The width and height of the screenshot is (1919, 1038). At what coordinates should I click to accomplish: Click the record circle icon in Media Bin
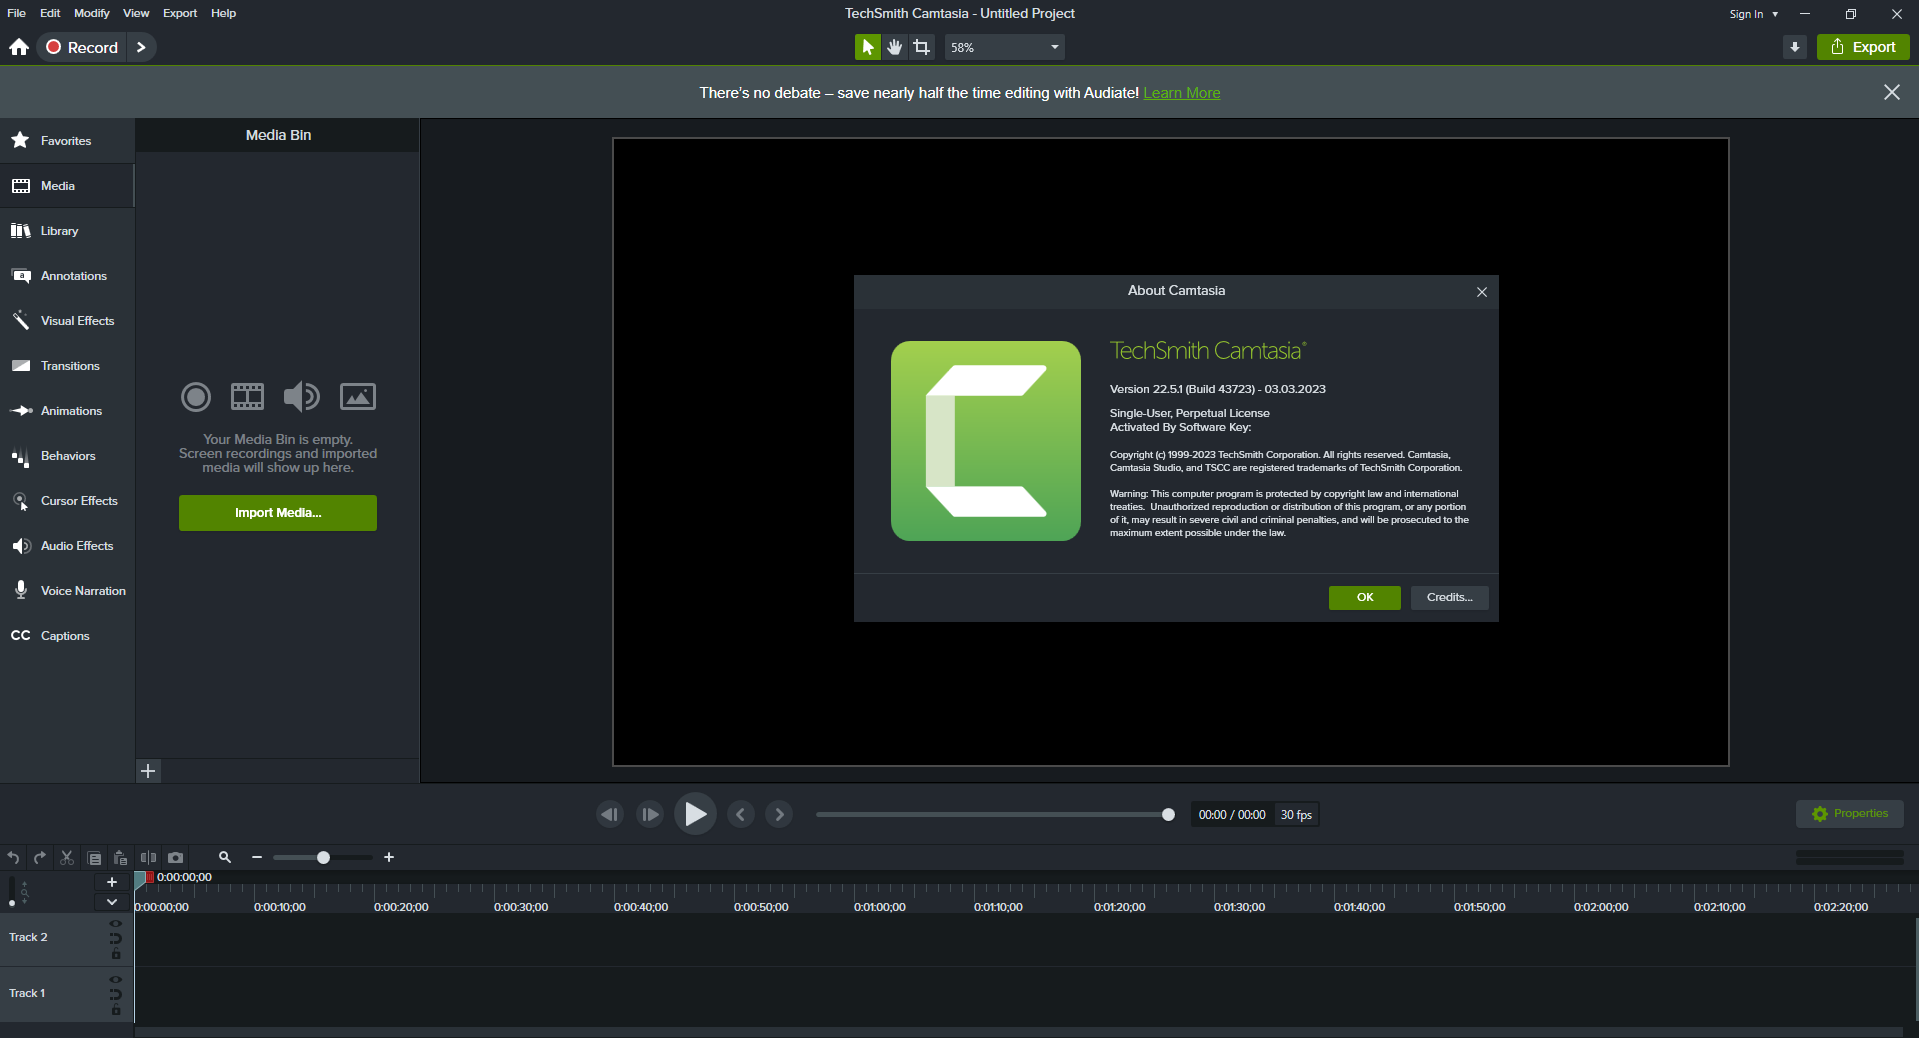click(x=196, y=397)
